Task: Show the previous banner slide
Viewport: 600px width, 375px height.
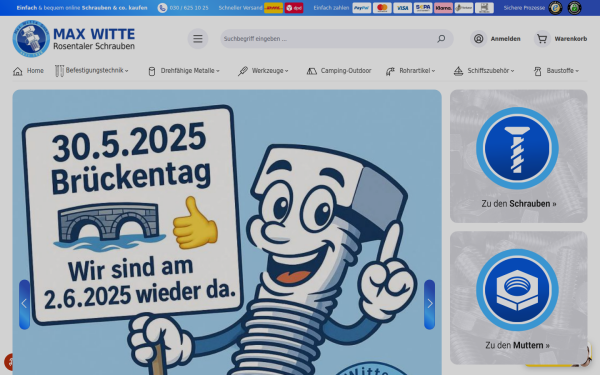Action: [x=24, y=304]
